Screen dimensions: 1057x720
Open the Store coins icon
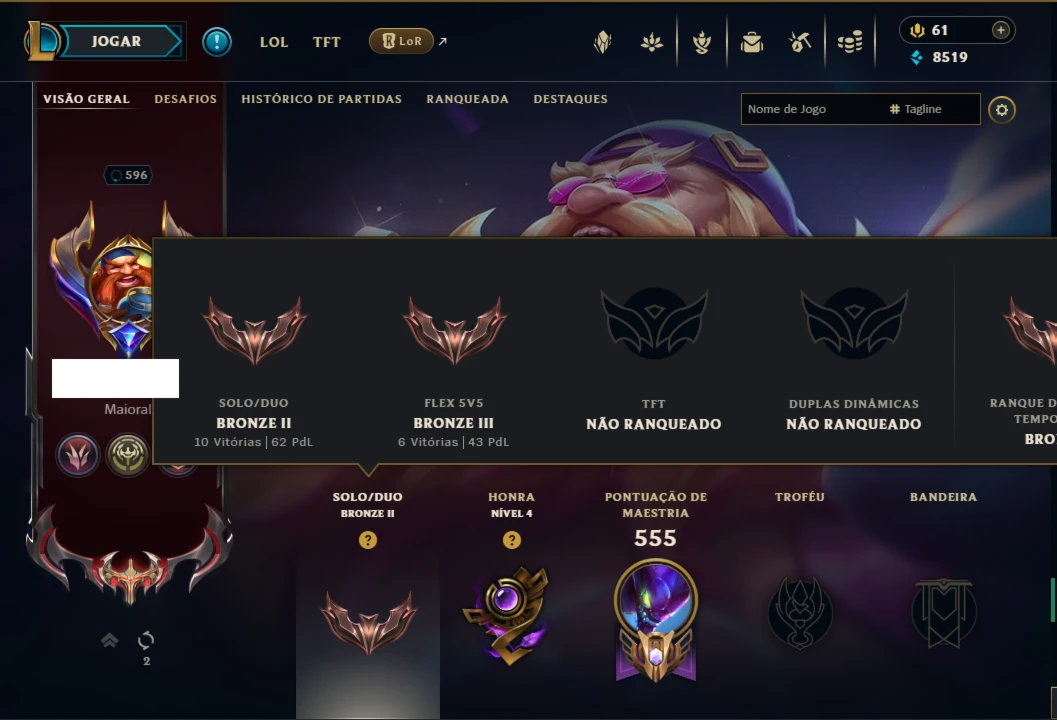[850, 42]
